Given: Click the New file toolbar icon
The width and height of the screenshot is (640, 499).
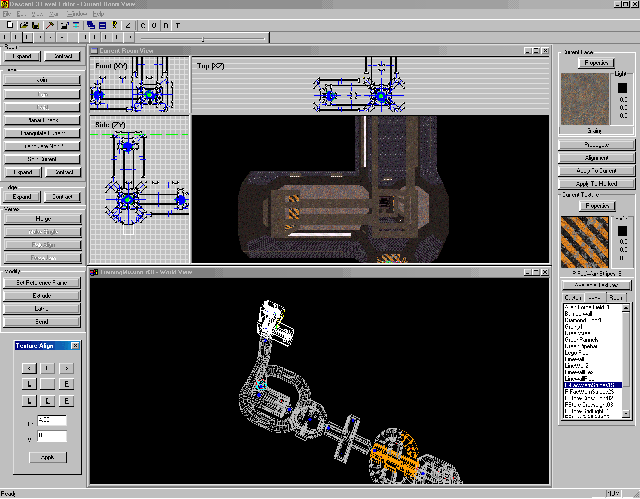Looking at the screenshot, I should (x=10, y=25).
